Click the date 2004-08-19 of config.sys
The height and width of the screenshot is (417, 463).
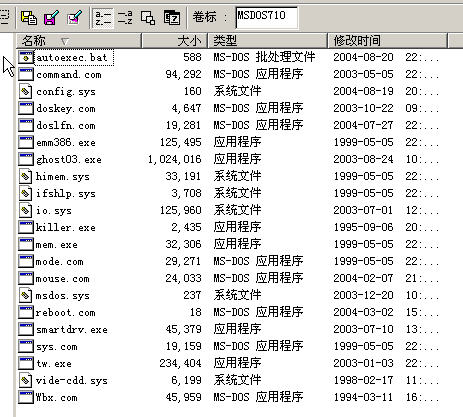click(x=363, y=91)
